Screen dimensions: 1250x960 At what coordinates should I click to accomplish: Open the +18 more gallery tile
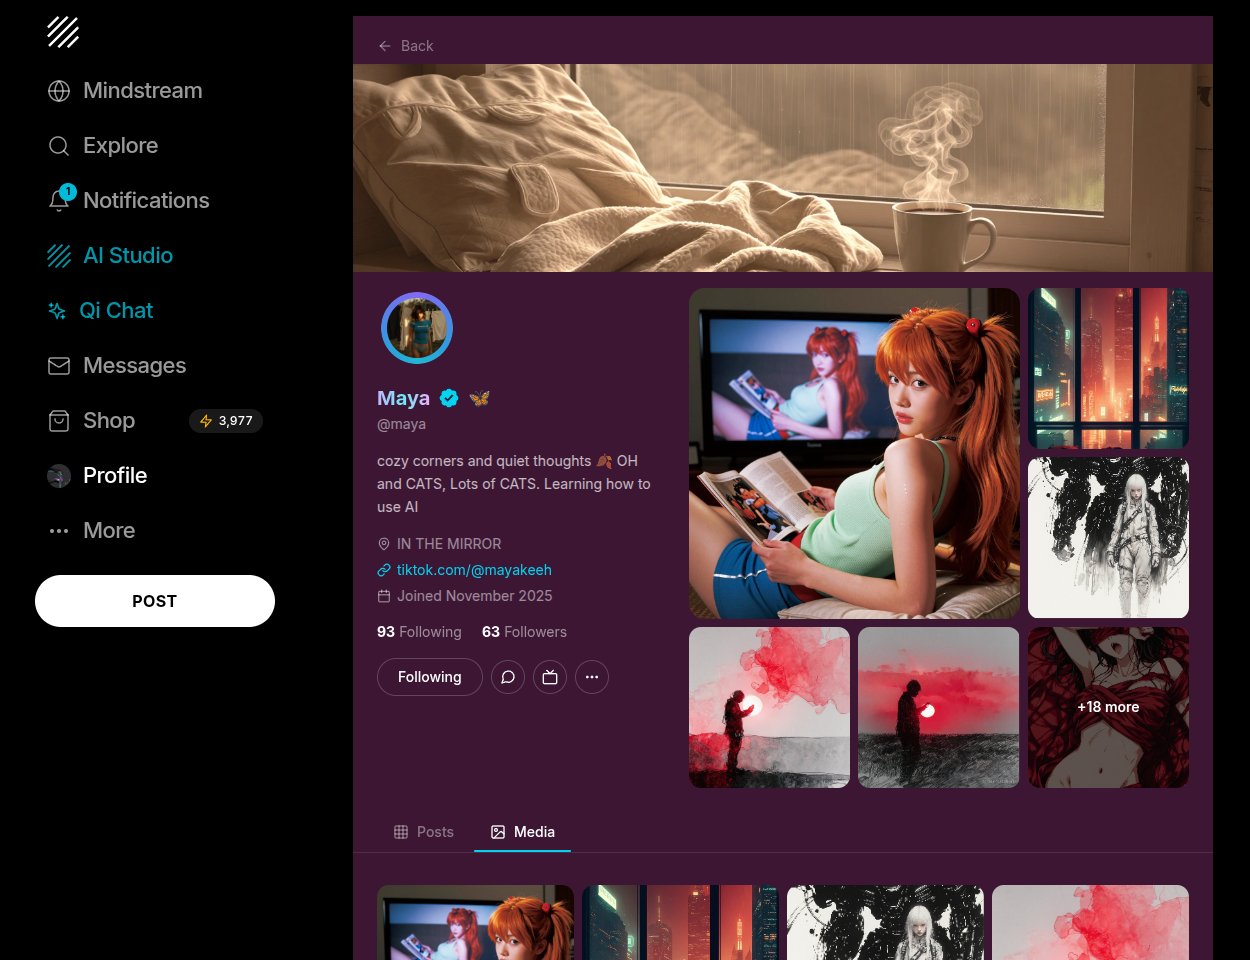[1108, 707]
